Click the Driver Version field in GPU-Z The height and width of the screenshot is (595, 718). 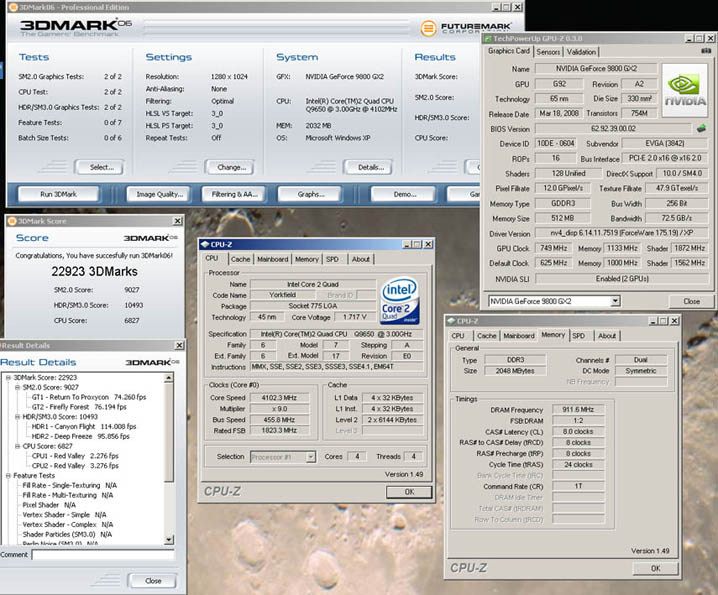click(621, 233)
